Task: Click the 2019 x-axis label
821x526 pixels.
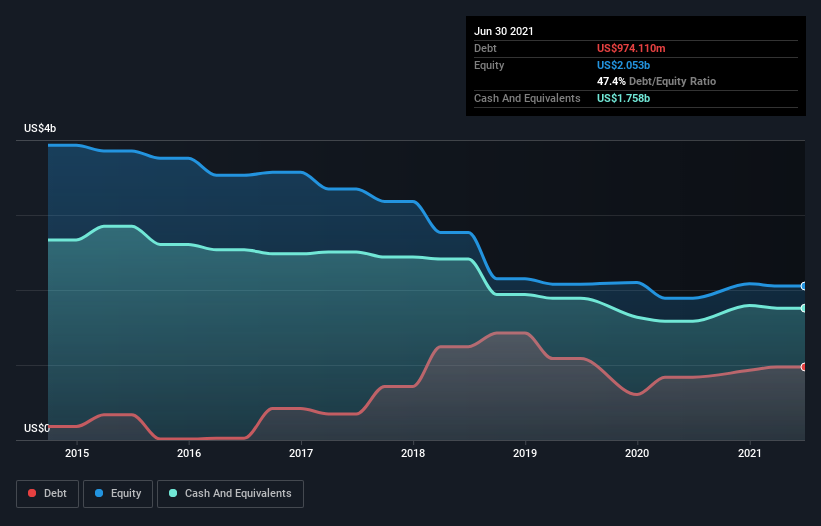Action: click(525, 453)
